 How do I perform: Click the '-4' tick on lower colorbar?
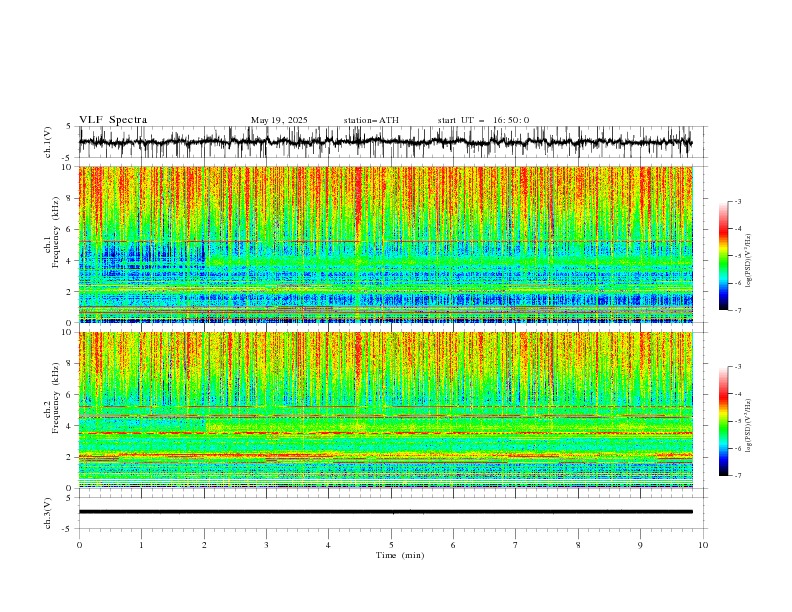pos(738,394)
